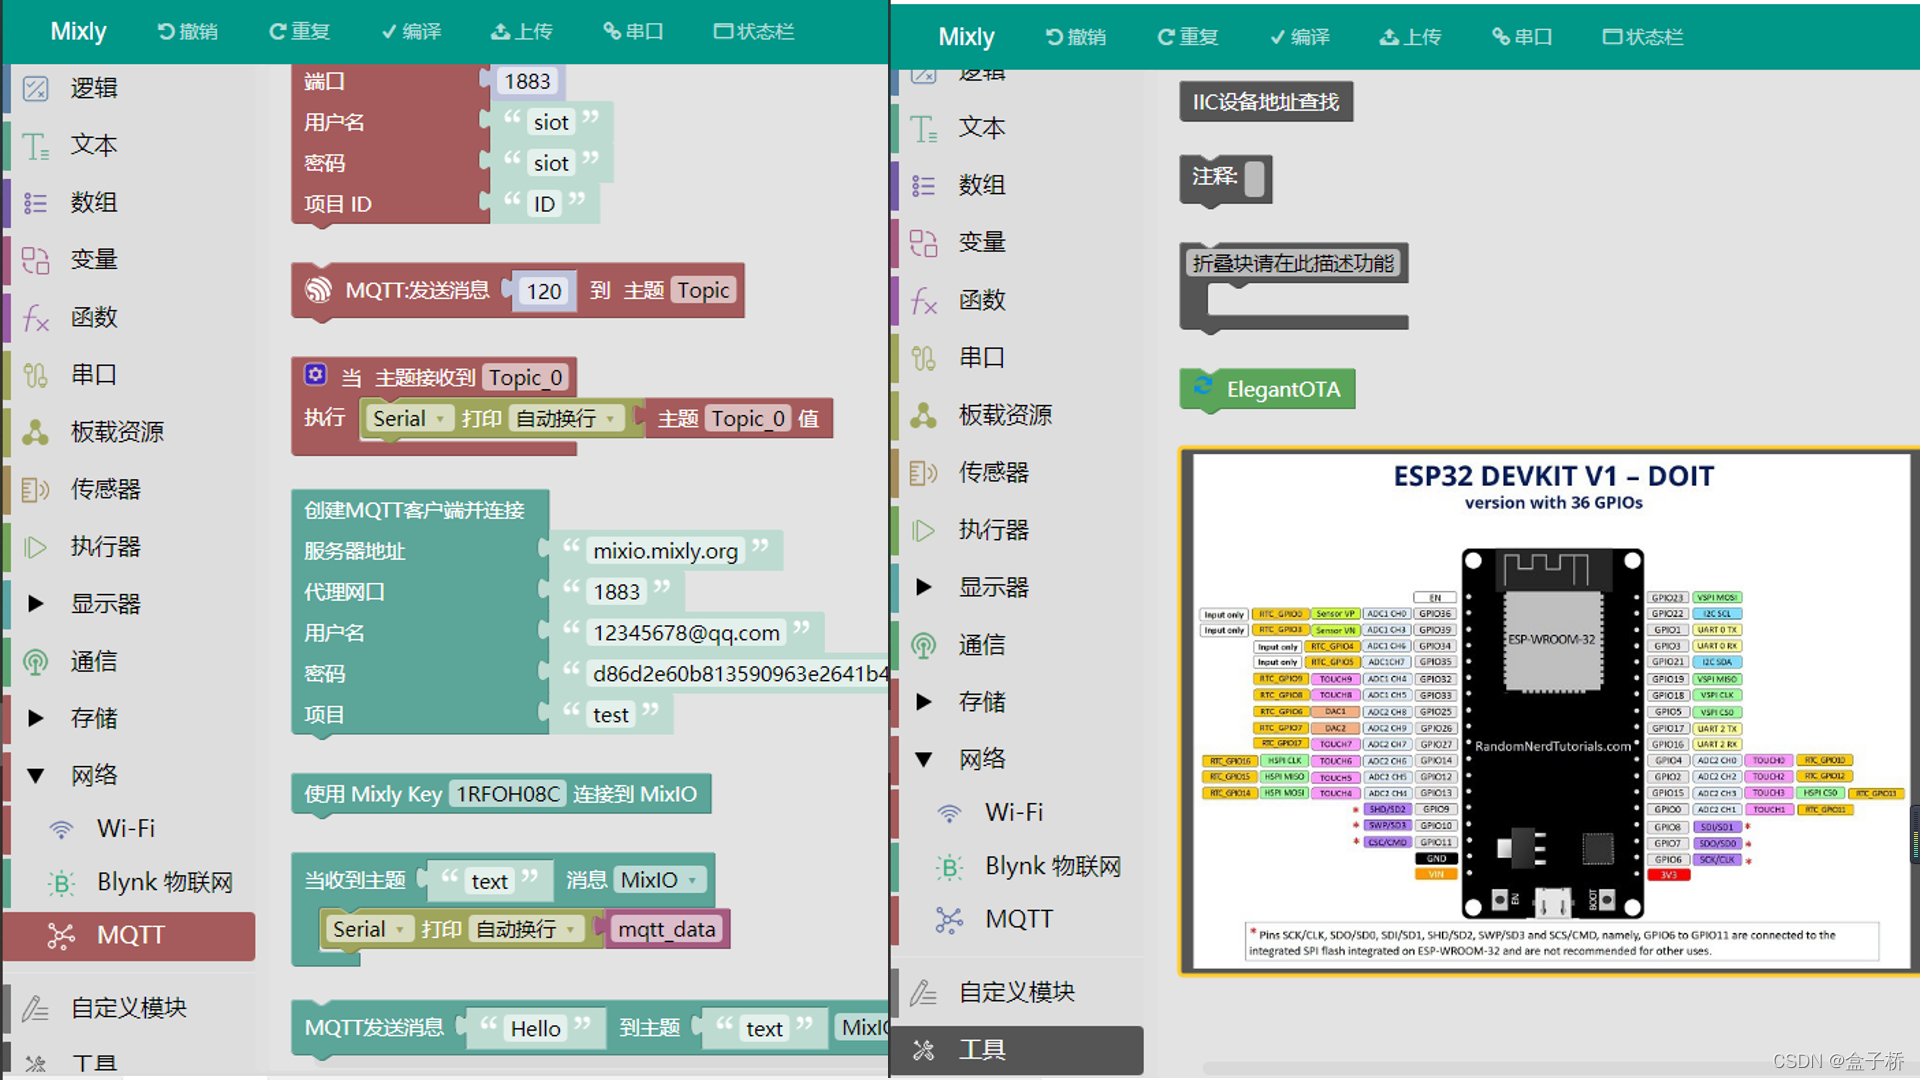Select Tools (工具) category in right sidebar
This screenshot has height=1080, width=1920.
click(x=1018, y=1050)
